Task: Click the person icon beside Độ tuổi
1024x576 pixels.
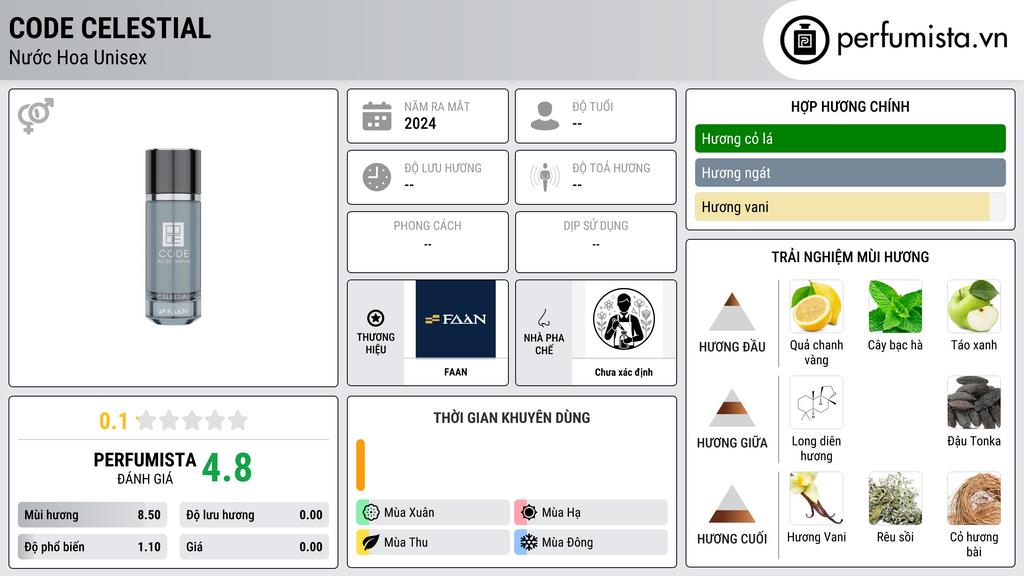Action: [545, 116]
